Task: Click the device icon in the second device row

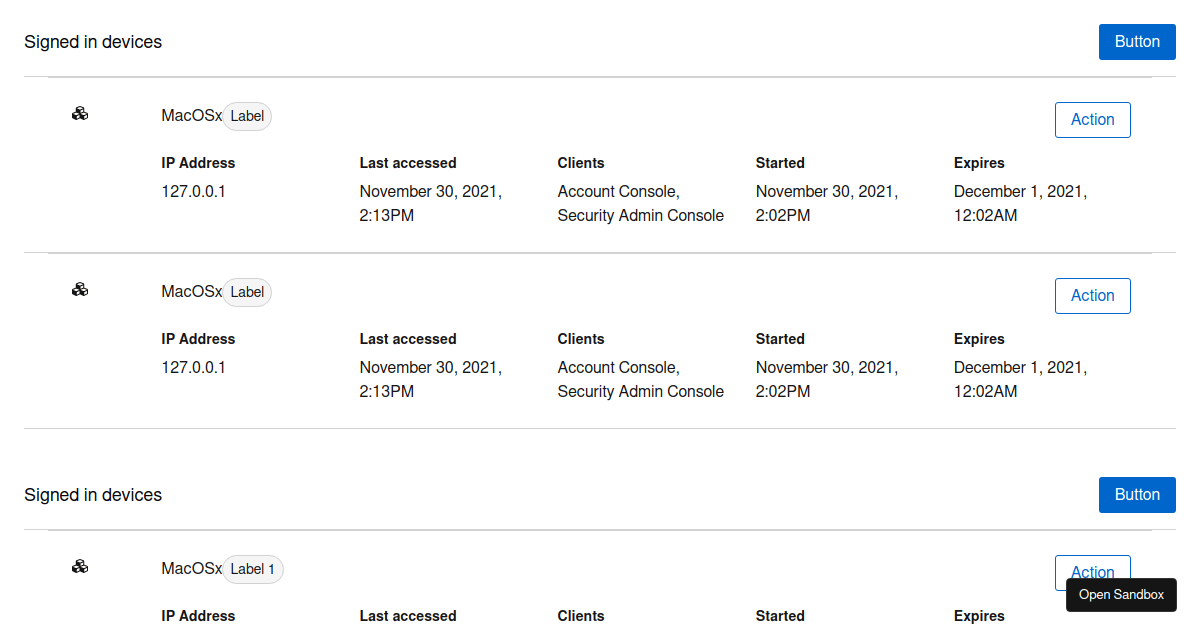Action: pyautogui.click(x=80, y=290)
